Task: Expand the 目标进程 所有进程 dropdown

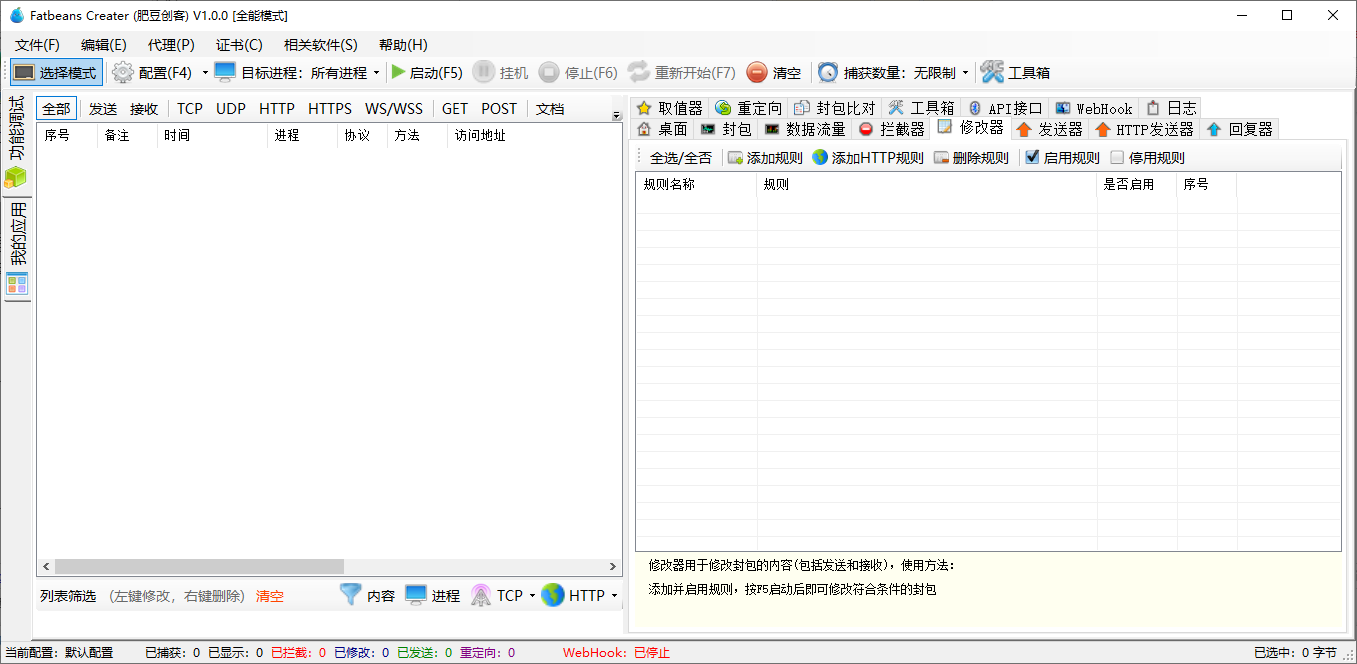Action: coord(376,73)
